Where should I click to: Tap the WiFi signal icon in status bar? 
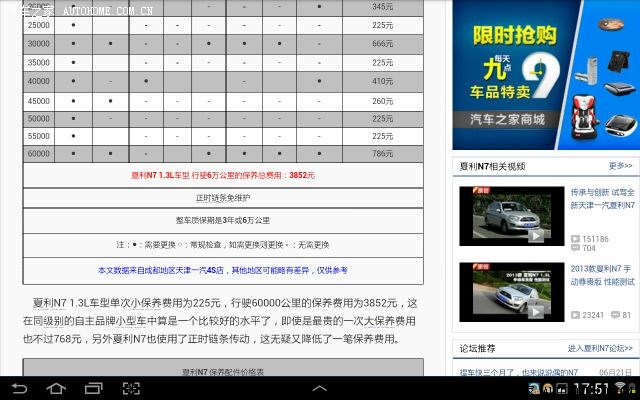click(x=620, y=387)
